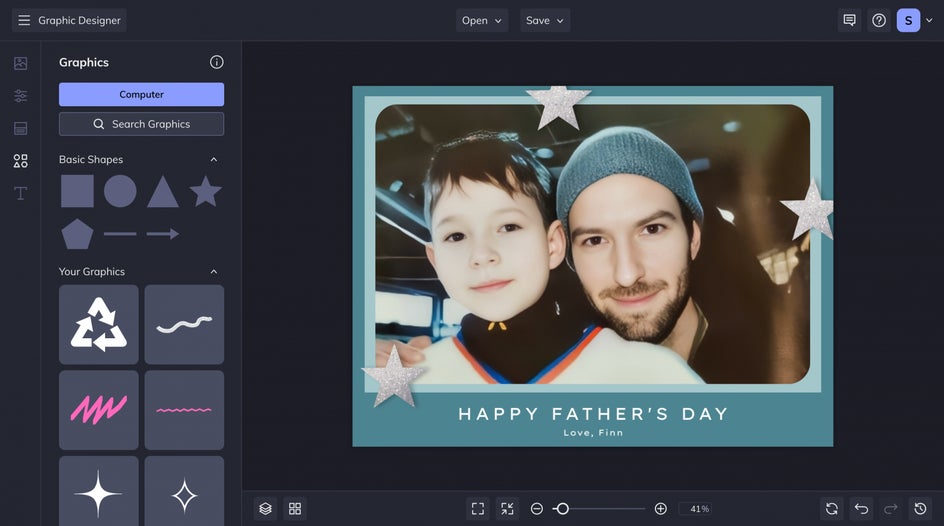Click the fit to screen icon
This screenshot has width=944, height=526.
(x=478, y=509)
